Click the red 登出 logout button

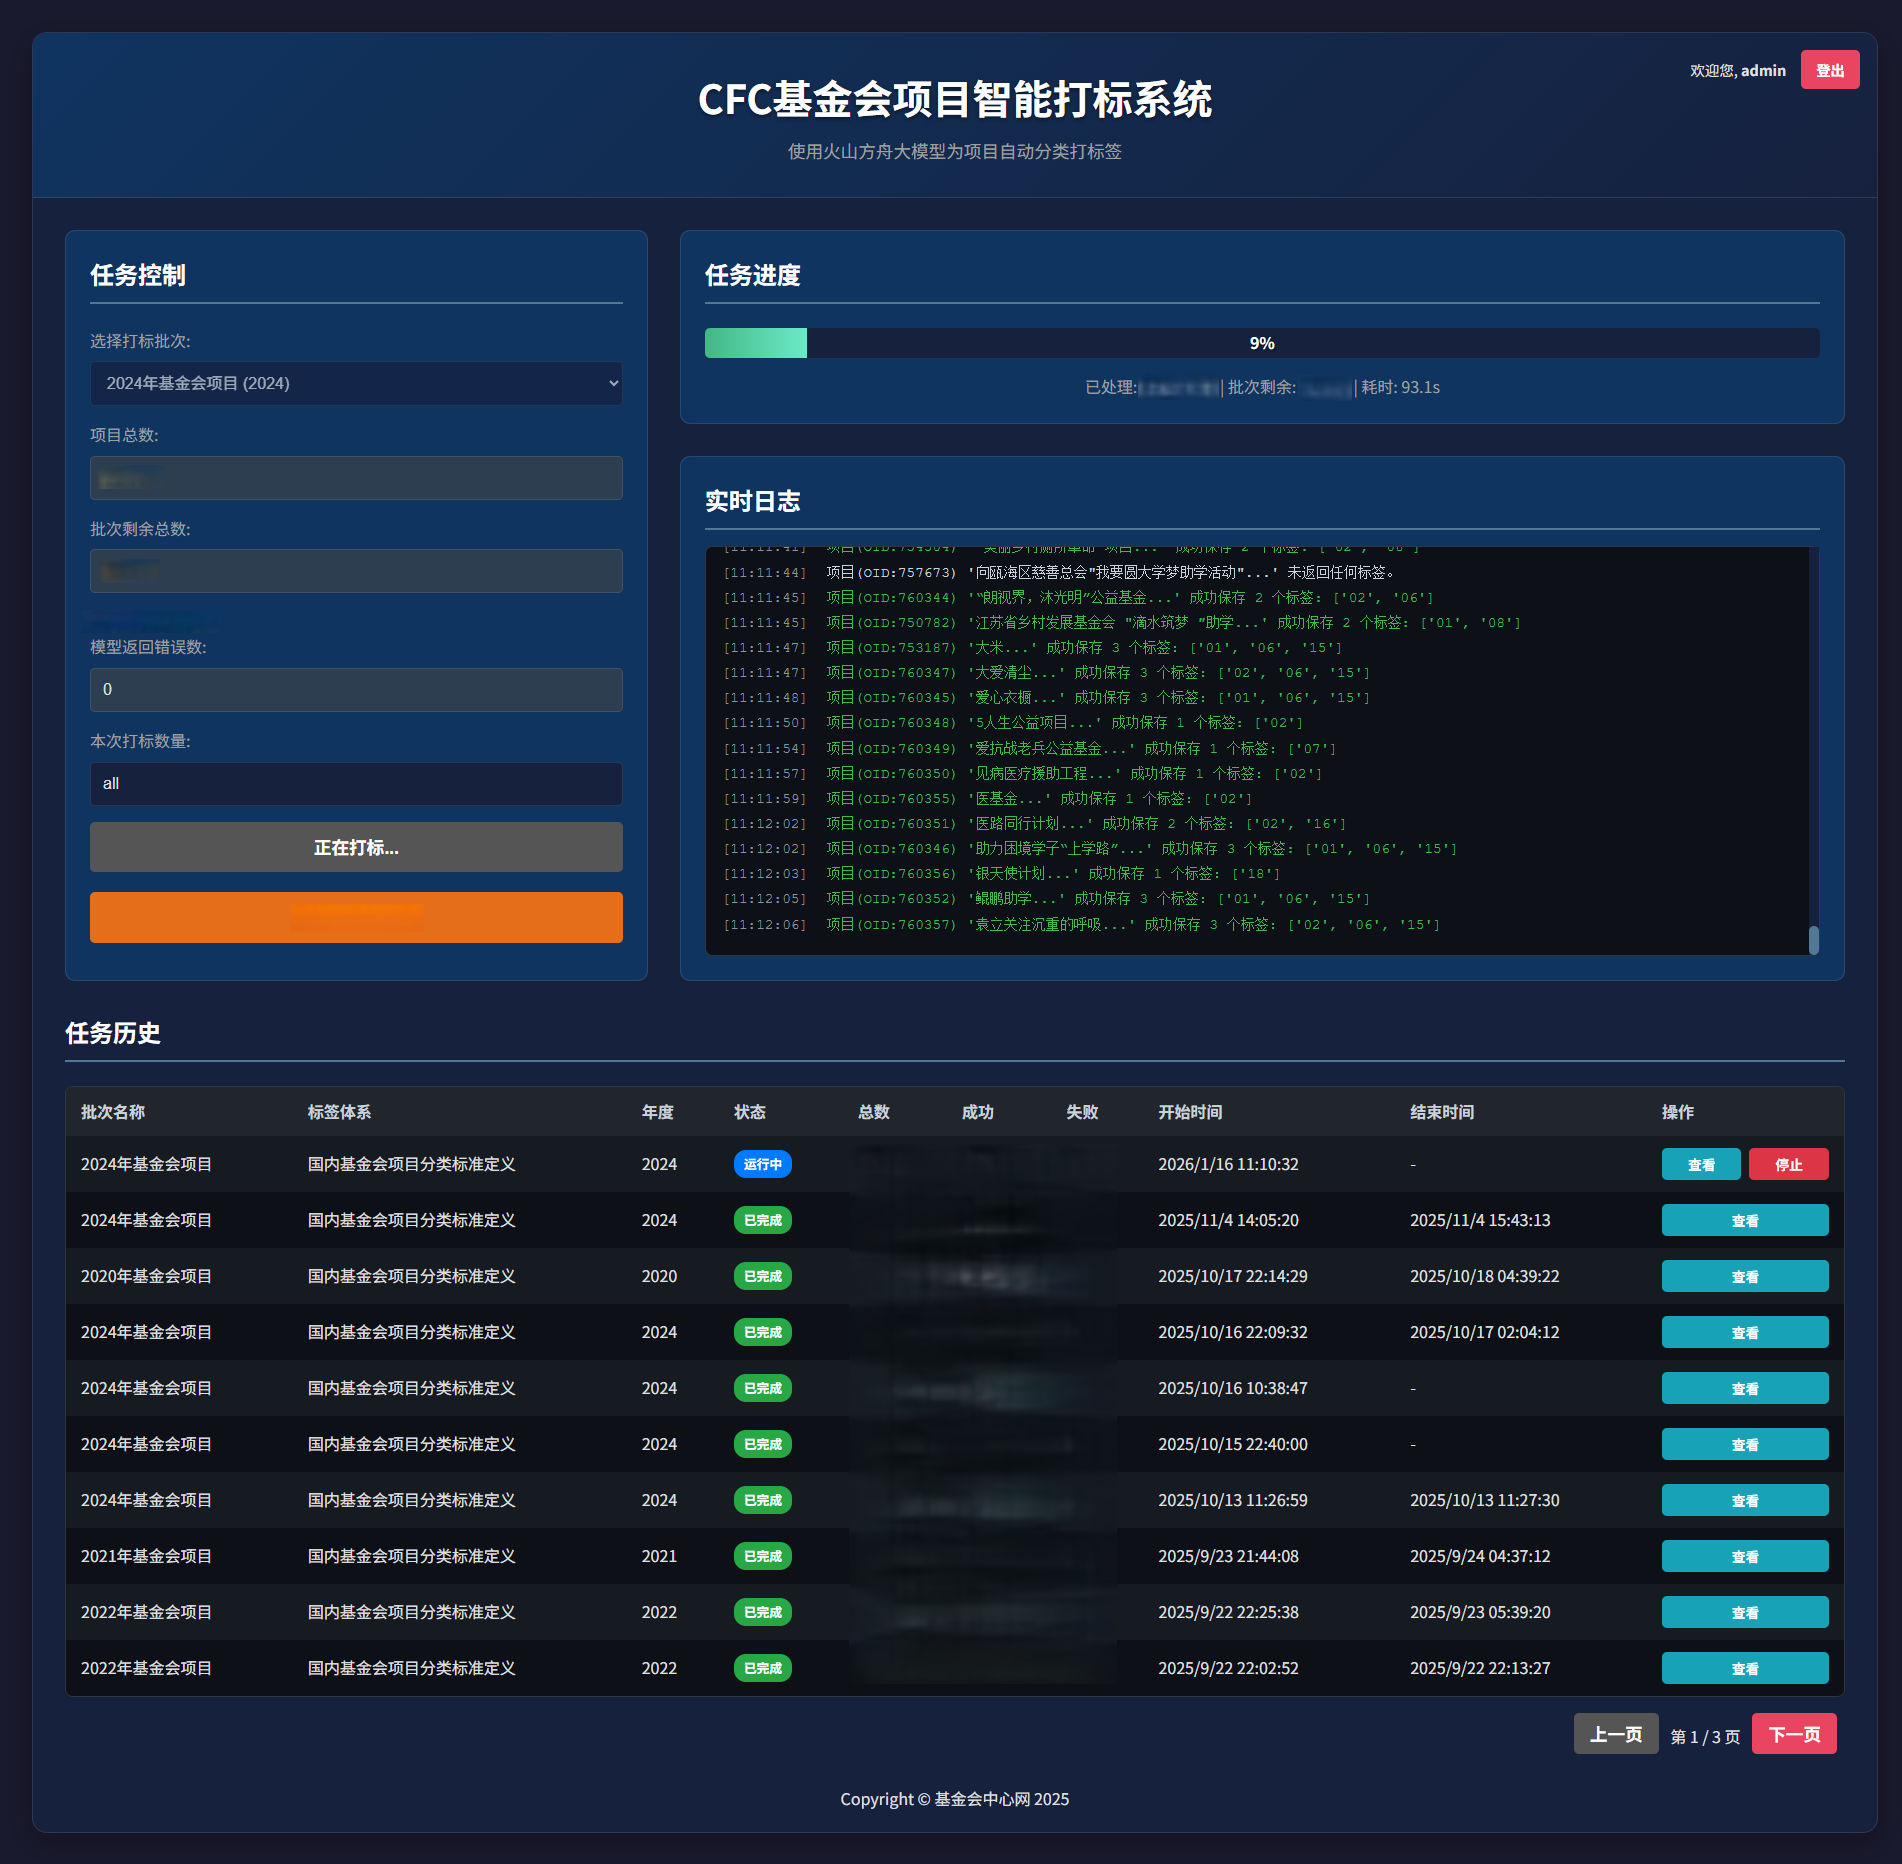(1829, 70)
